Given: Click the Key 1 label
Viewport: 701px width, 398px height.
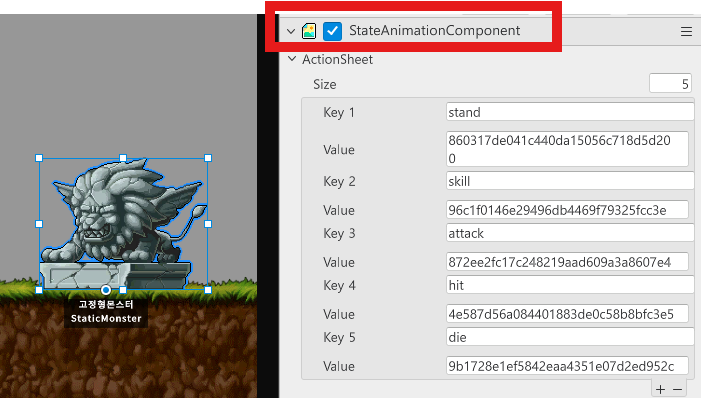Looking at the screenshot, I should pos(338,112).
